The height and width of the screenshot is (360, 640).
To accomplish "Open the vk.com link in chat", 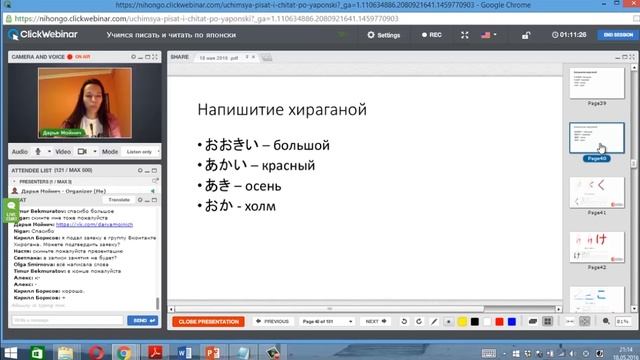I will coord(94,224).
